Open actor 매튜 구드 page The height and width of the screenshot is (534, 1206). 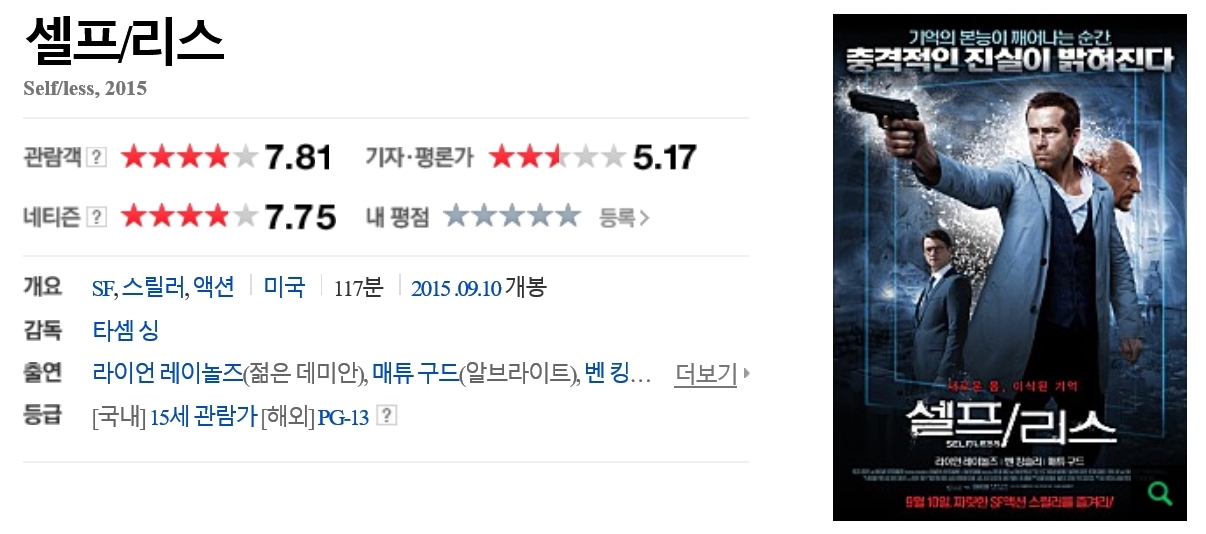point(416,374)
